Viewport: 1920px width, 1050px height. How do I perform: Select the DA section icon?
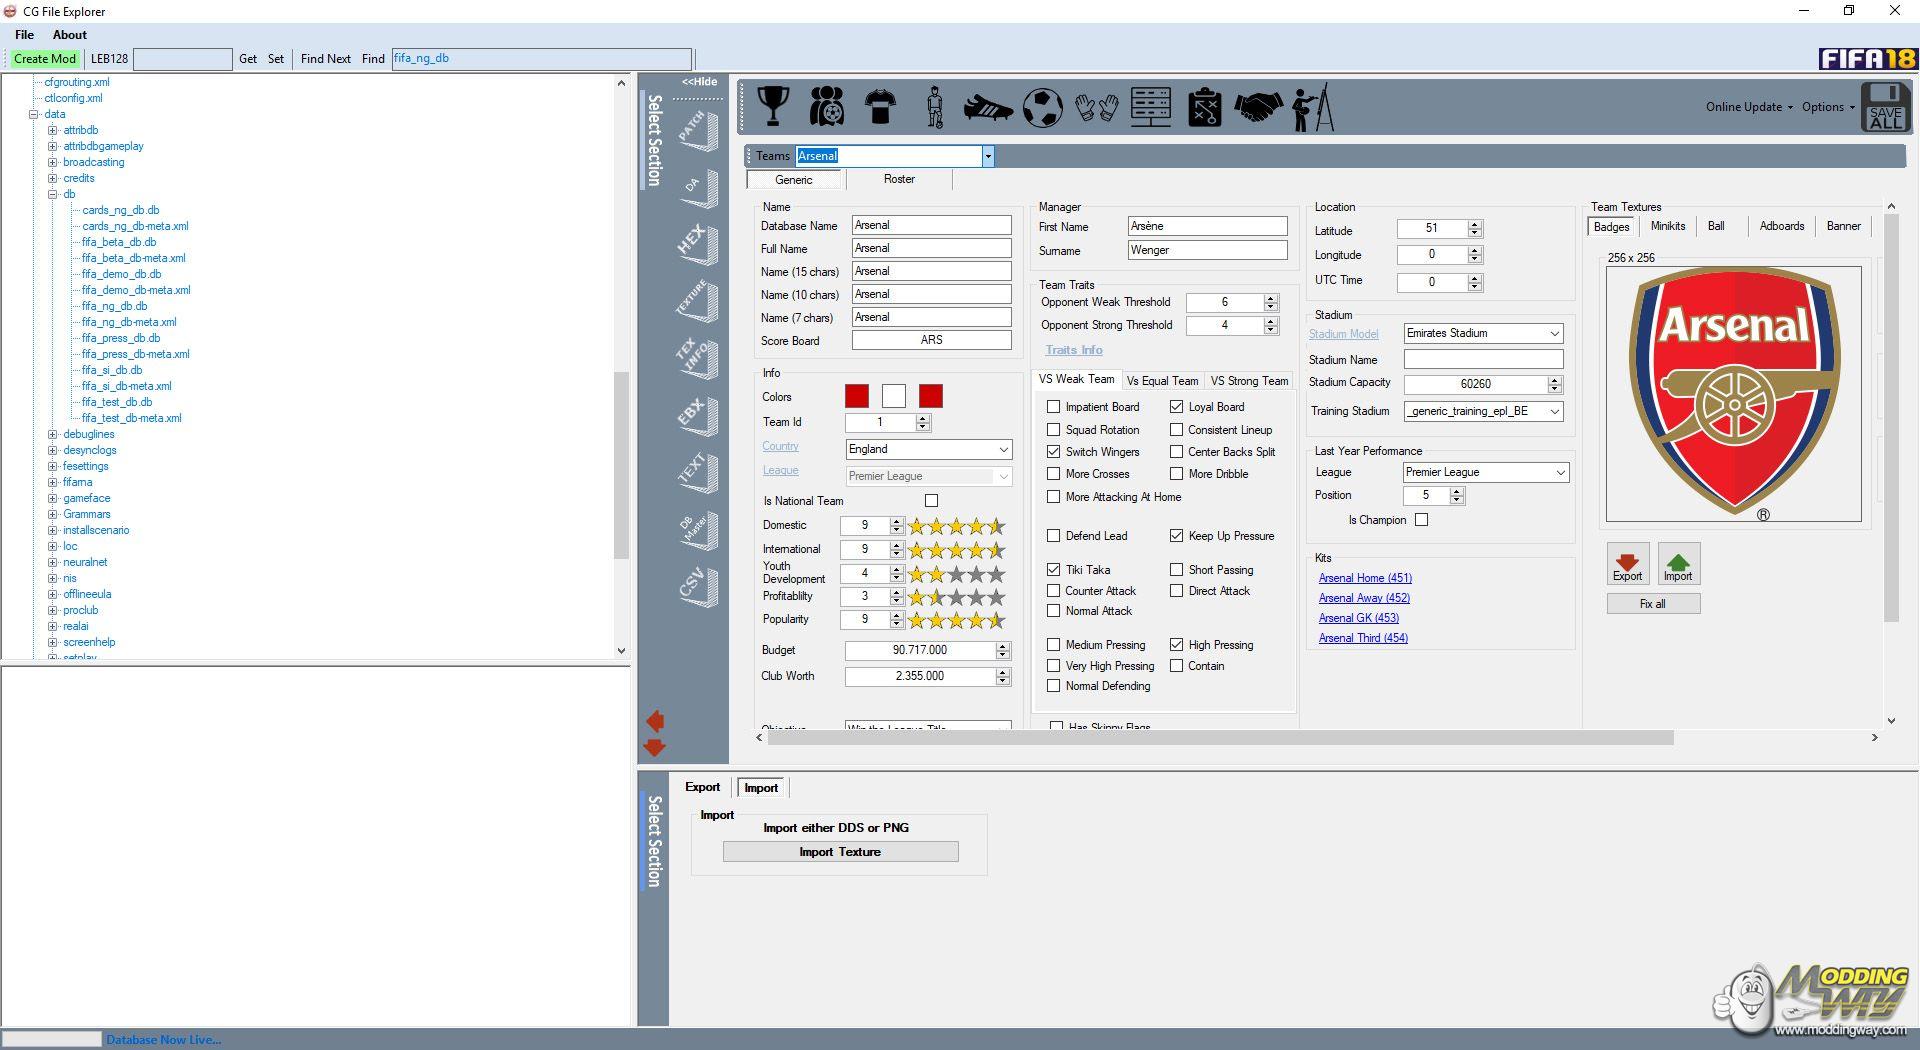(697, 187)
